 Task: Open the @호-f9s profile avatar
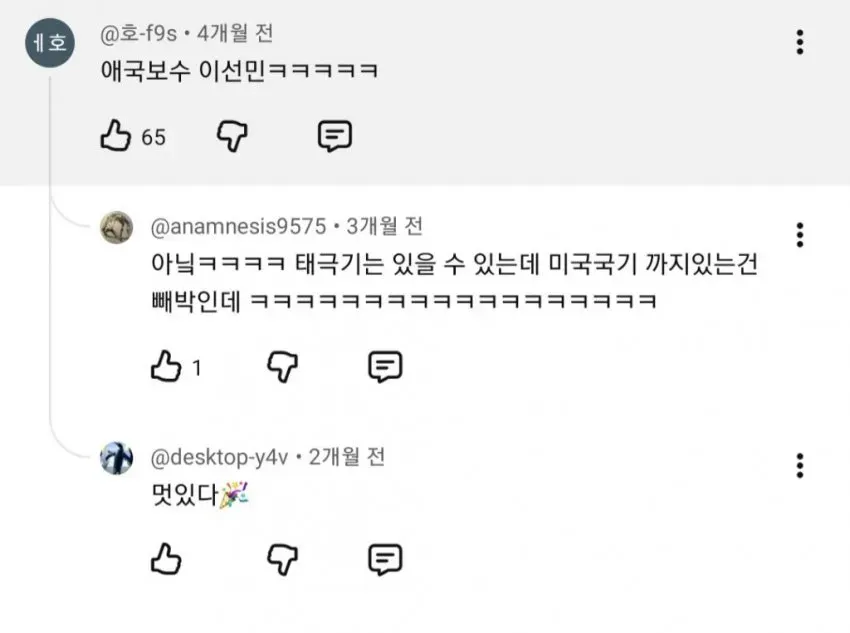tap(50, 42)
